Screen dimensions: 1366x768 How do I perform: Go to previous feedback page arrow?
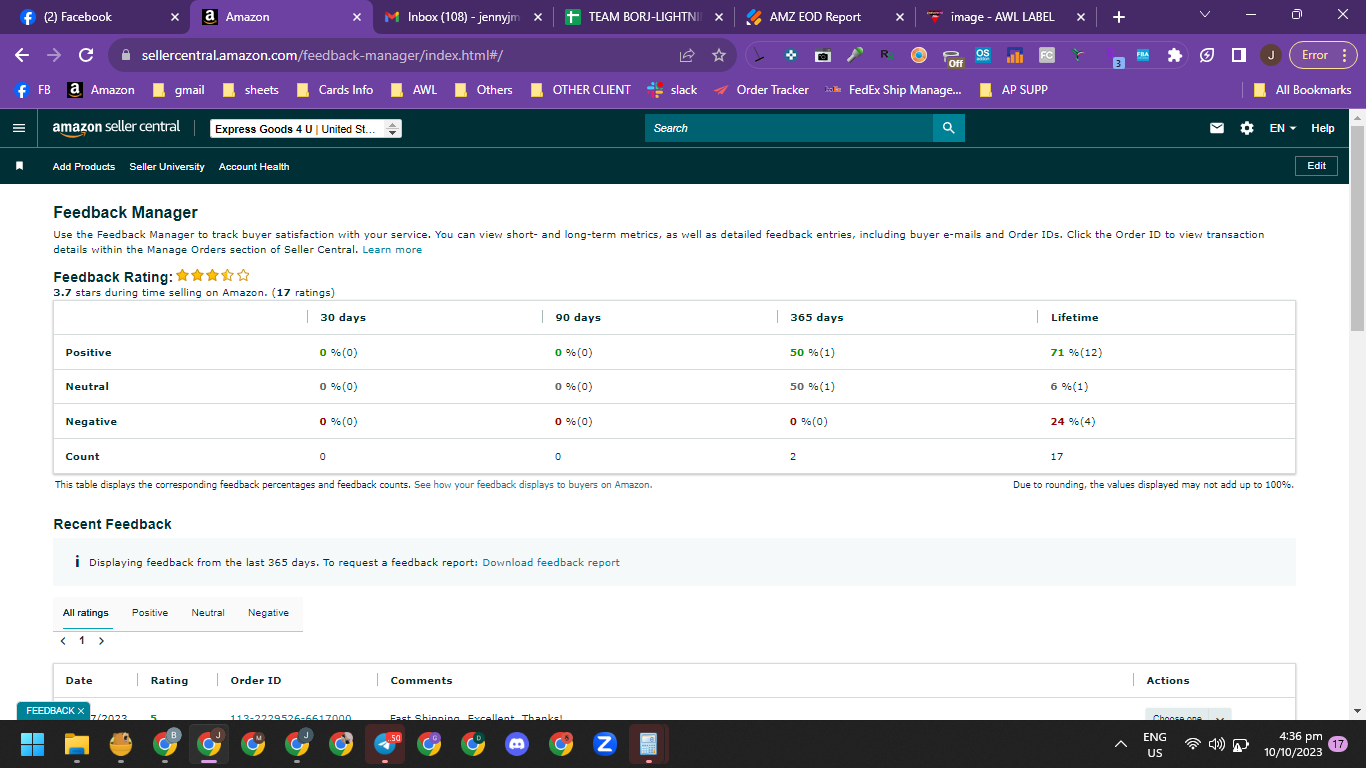64,641
